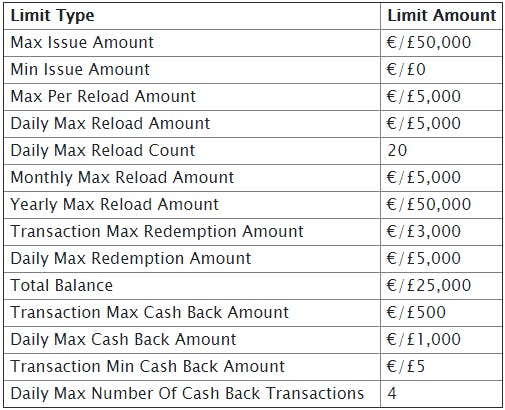This screenshot has width=505, height=410.
Task: Select the Daily Max Reload Count label
Action: click(x=103, y=150)
